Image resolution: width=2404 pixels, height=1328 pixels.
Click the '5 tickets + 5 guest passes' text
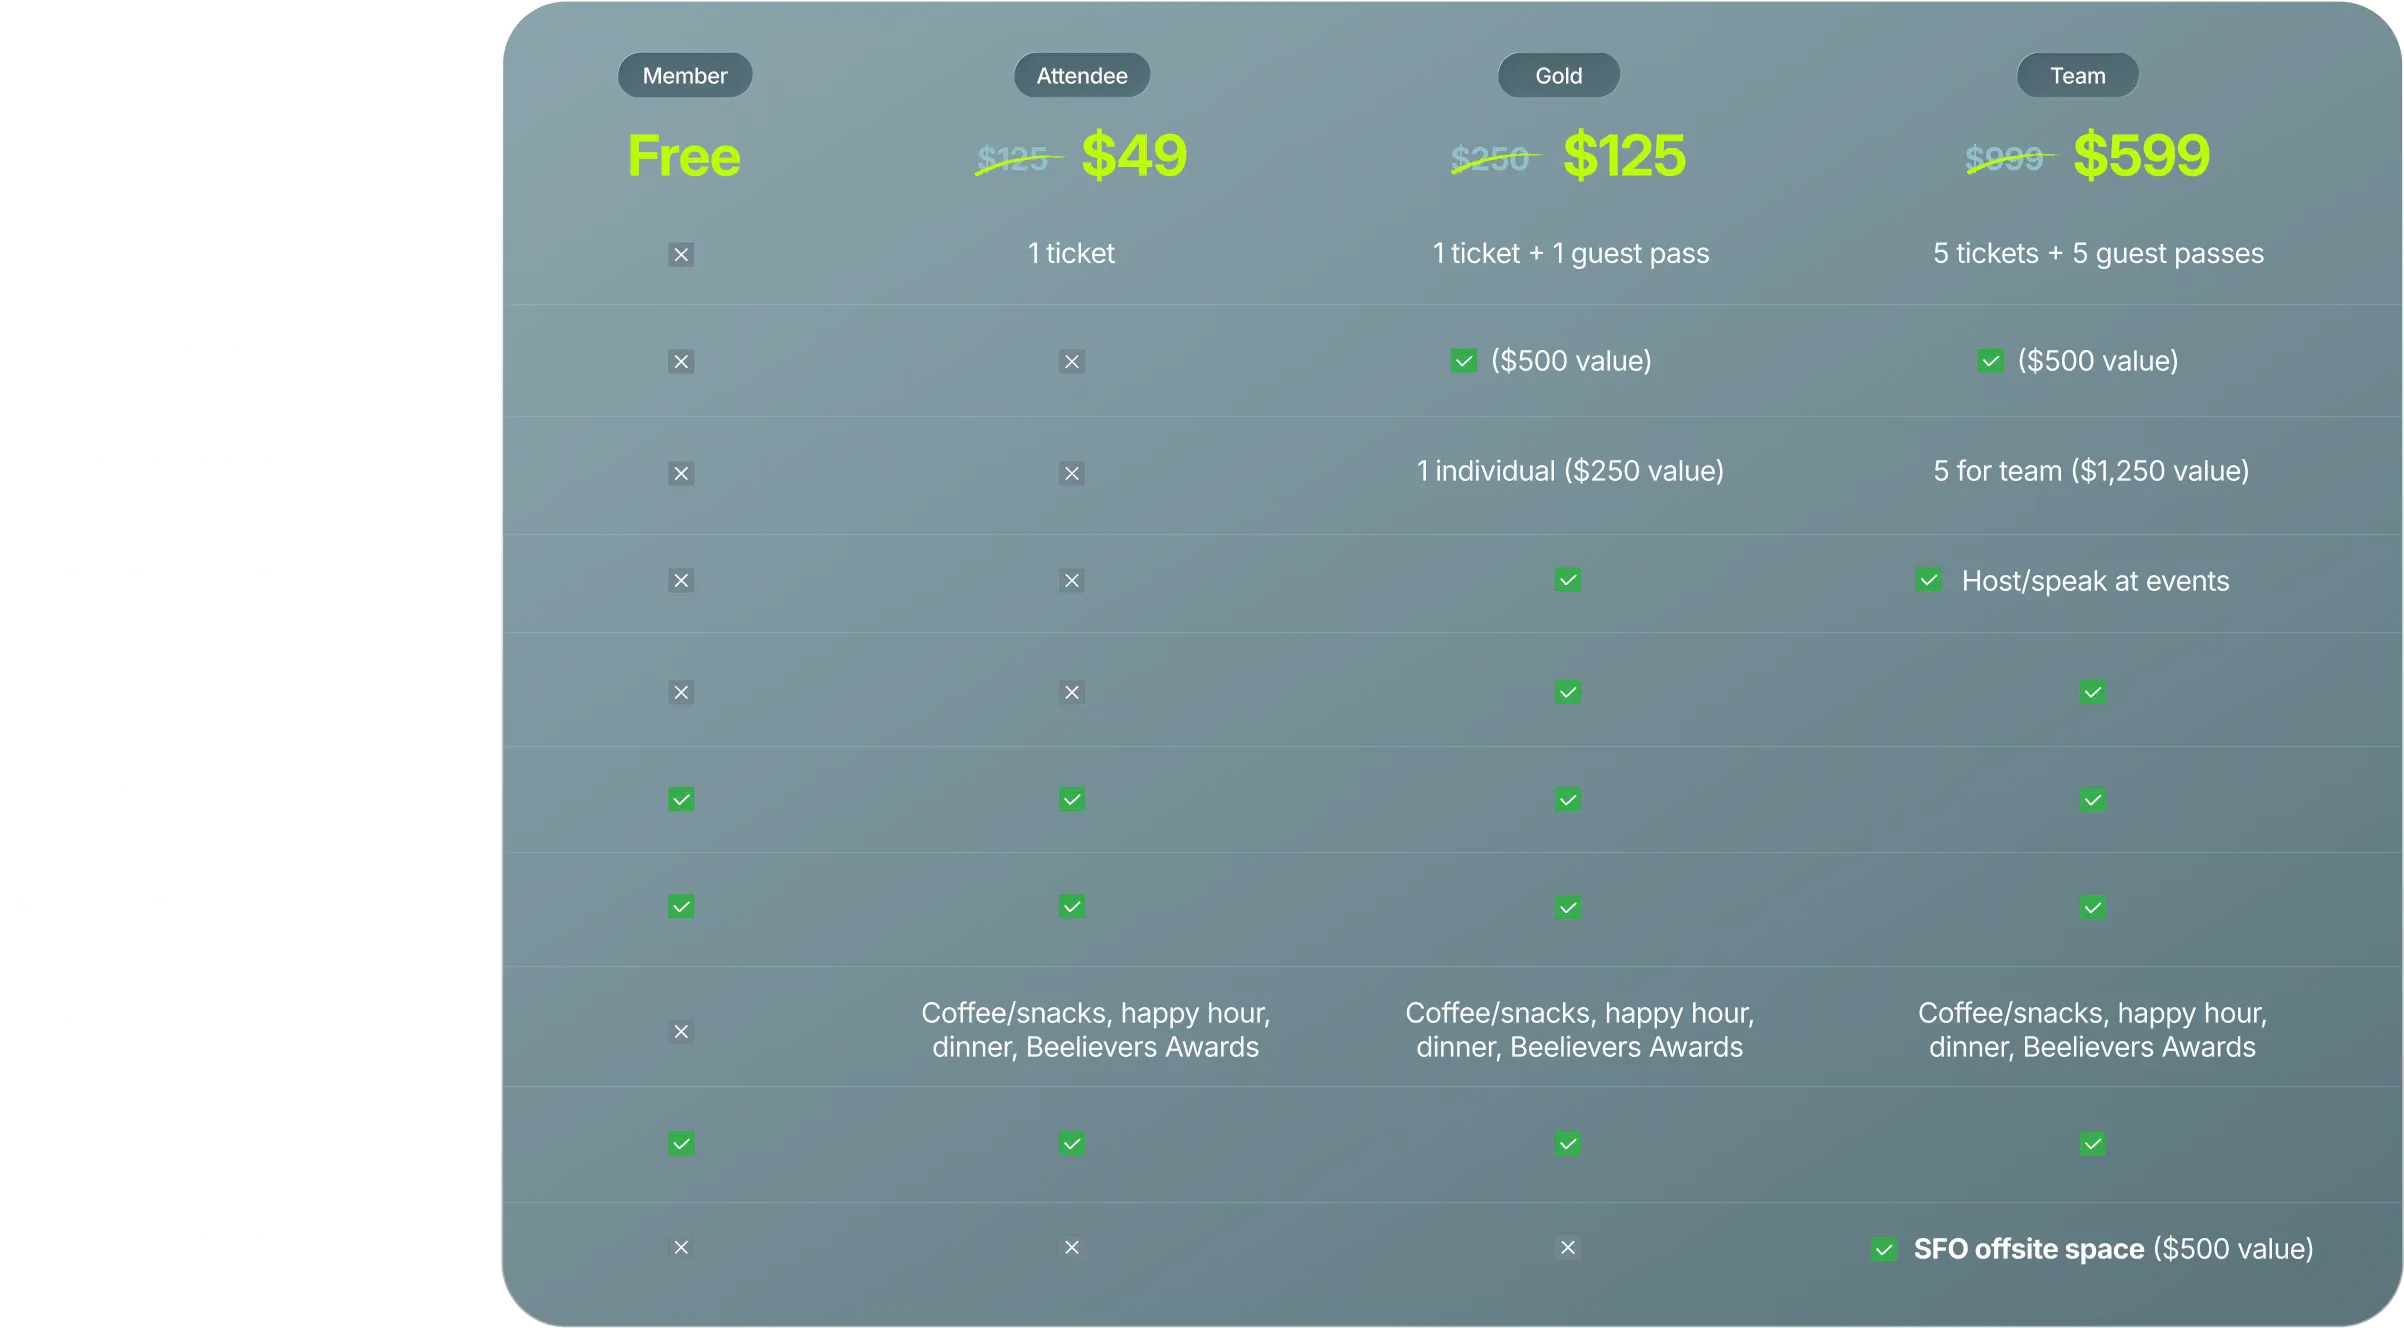click(2098, 254)
